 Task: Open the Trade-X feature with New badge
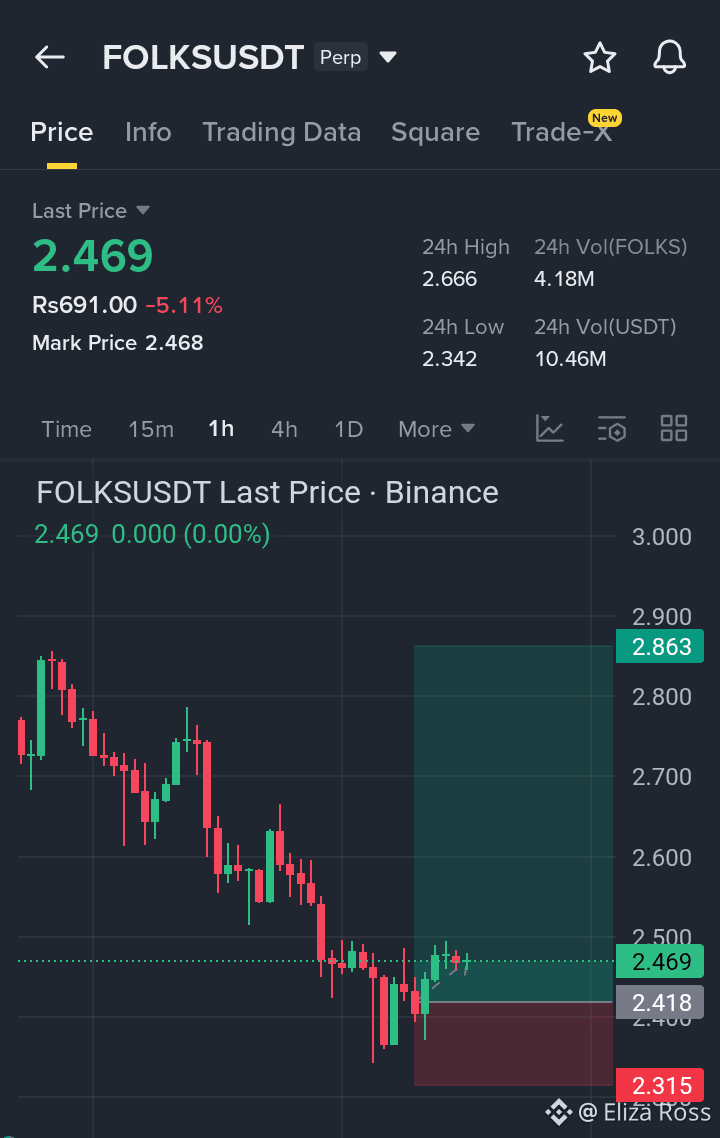562,132
